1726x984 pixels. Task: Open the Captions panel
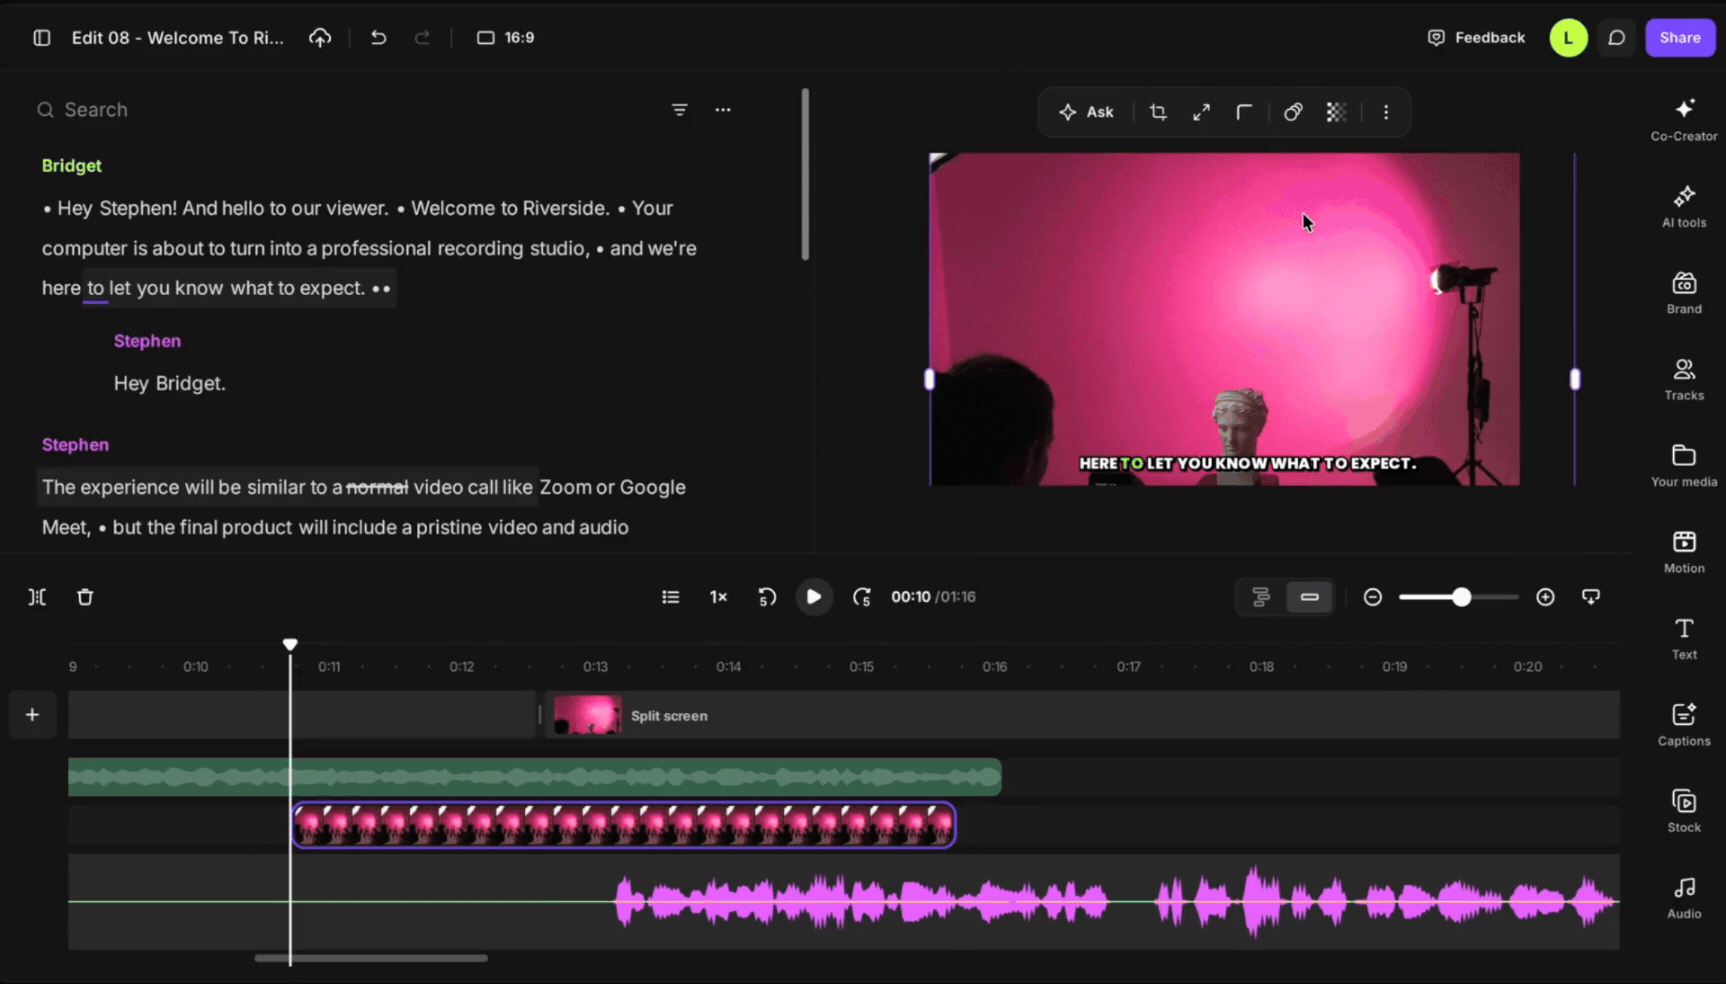pos(1684,724)
